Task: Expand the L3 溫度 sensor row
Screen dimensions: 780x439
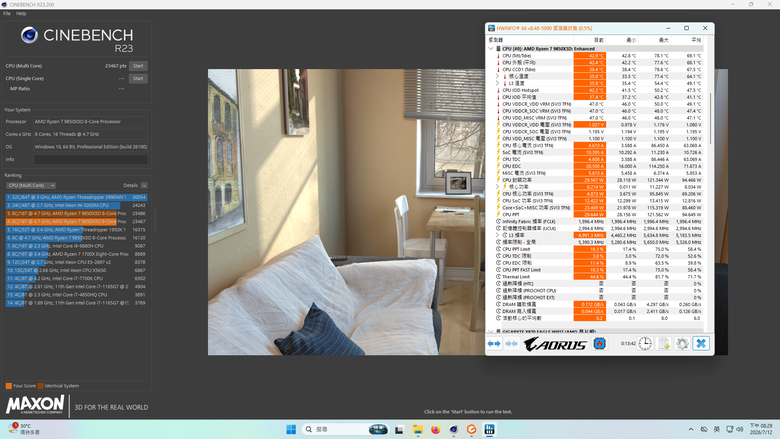Action: [x=497, y=84]
